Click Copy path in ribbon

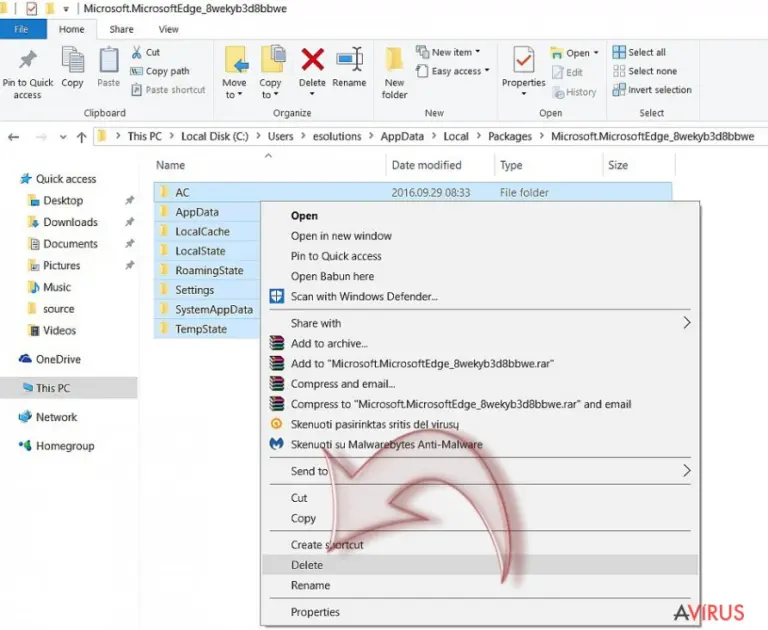click(x=160, y=71)
